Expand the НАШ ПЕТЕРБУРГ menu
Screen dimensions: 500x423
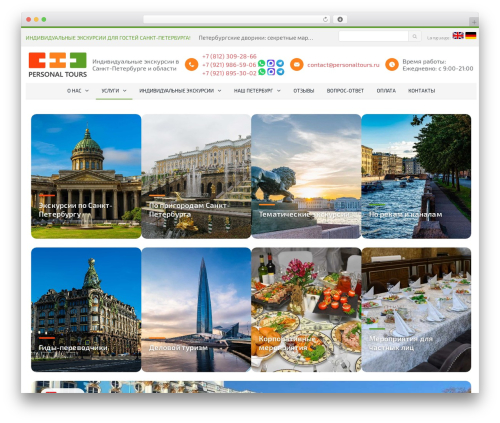(x=257, y=91)
